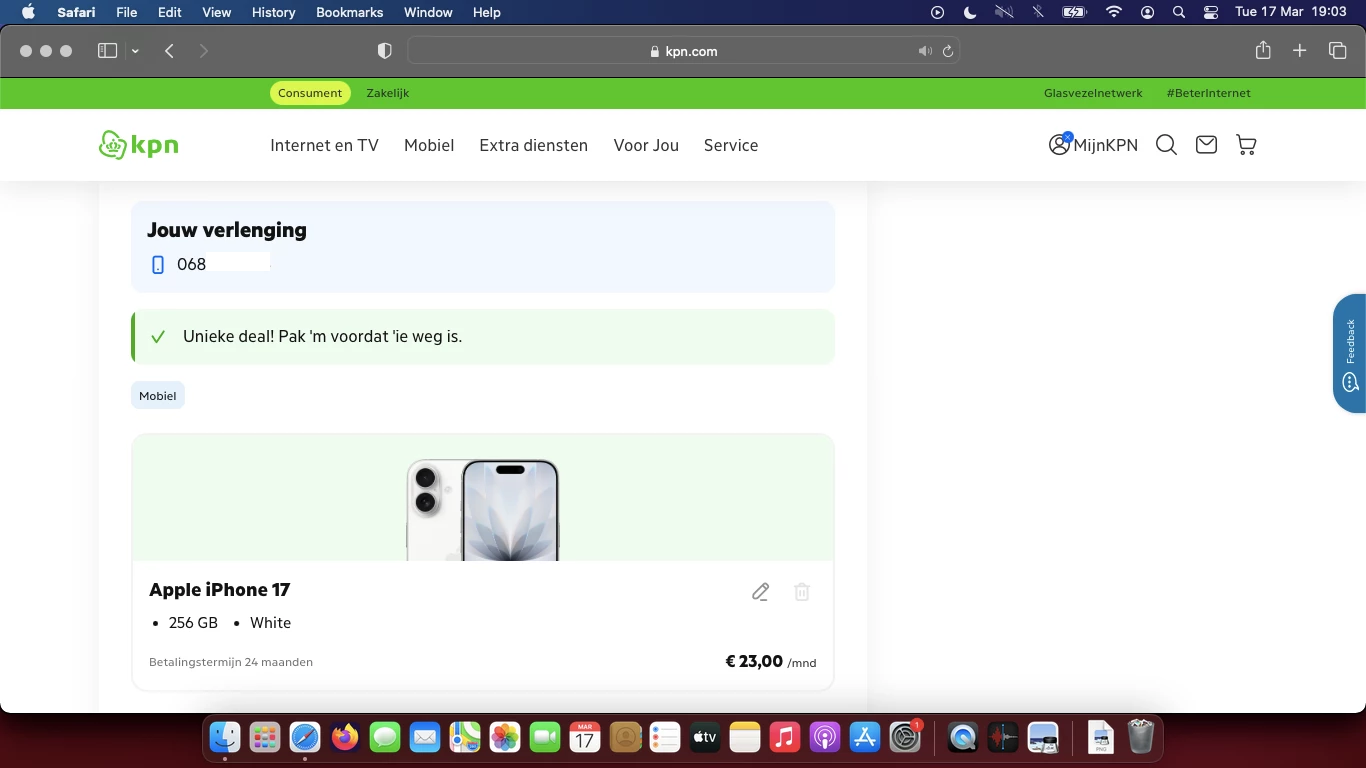Click the '256 GB' storage bullet
The height and width of the screenshot is (768, 1366).
click(193, 623)
